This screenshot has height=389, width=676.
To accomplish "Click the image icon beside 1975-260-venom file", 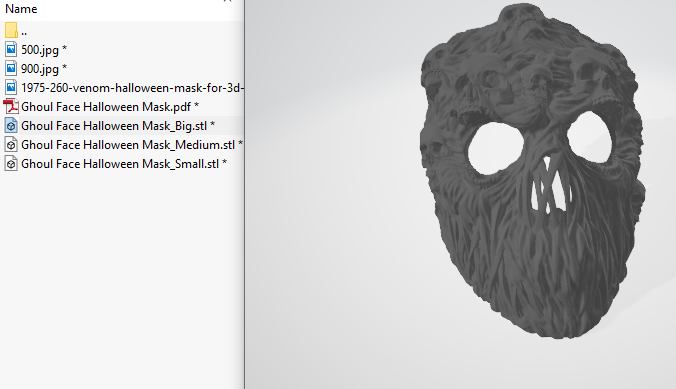I will pyautogui.click(x=11, y=88).
